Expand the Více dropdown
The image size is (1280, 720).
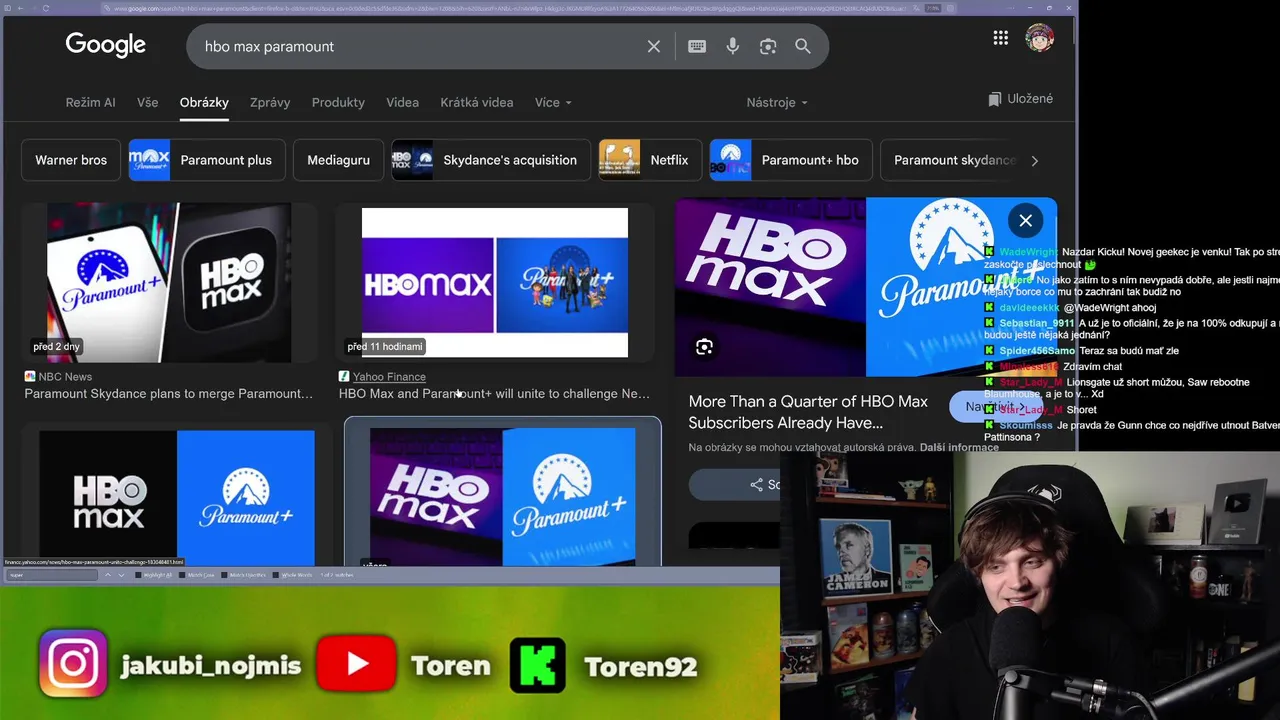[553, 102]
